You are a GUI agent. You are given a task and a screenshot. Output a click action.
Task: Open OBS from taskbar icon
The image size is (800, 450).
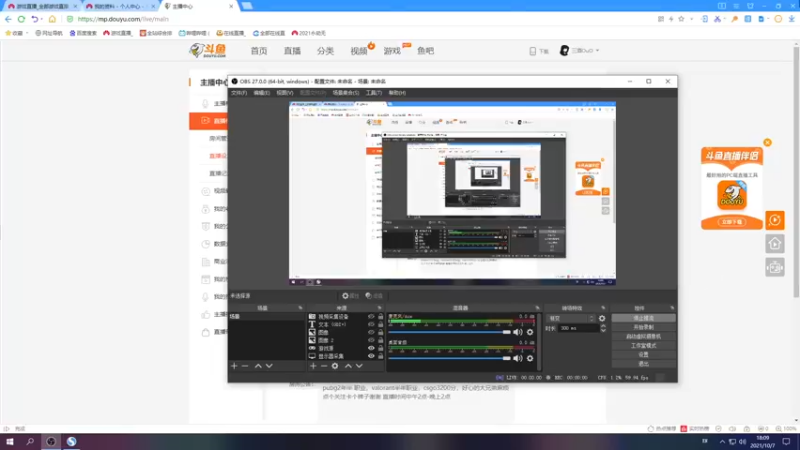click(x=51, y=441)
